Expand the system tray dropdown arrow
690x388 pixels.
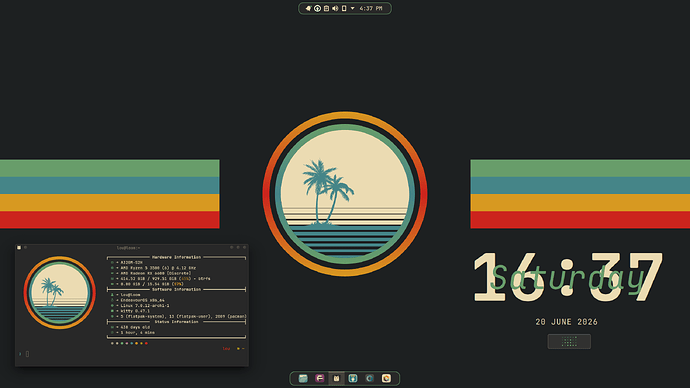point(352,8)
